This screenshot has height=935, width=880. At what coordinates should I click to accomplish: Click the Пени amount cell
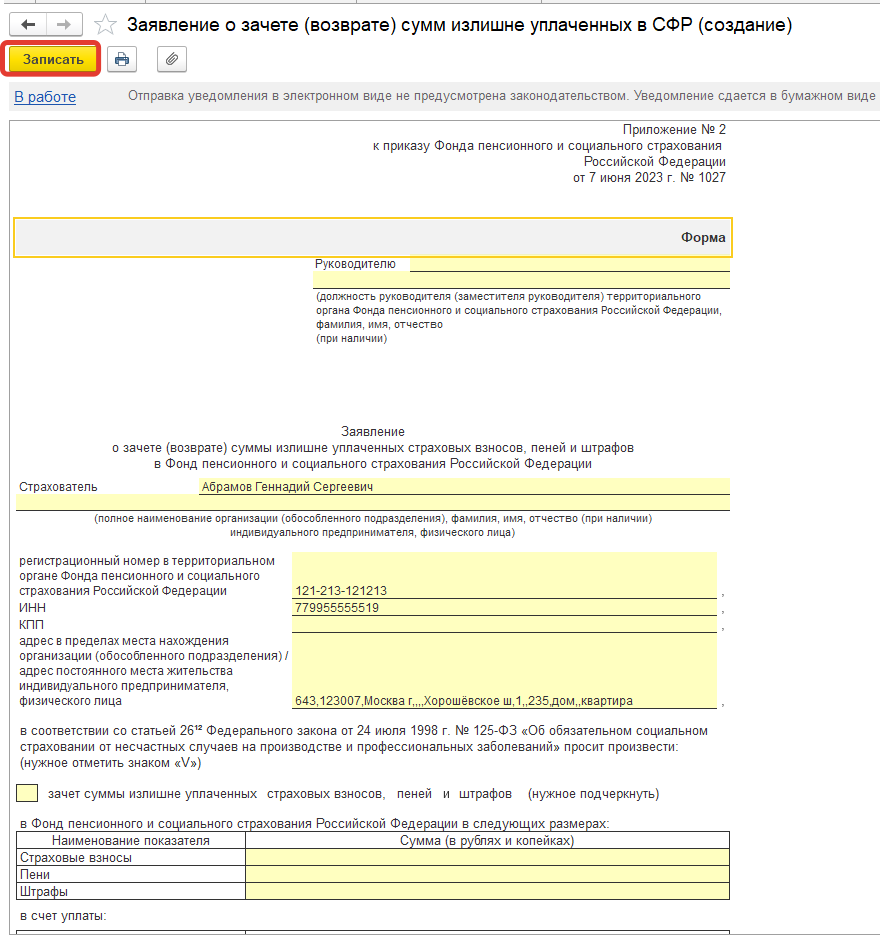pos(487,875)
